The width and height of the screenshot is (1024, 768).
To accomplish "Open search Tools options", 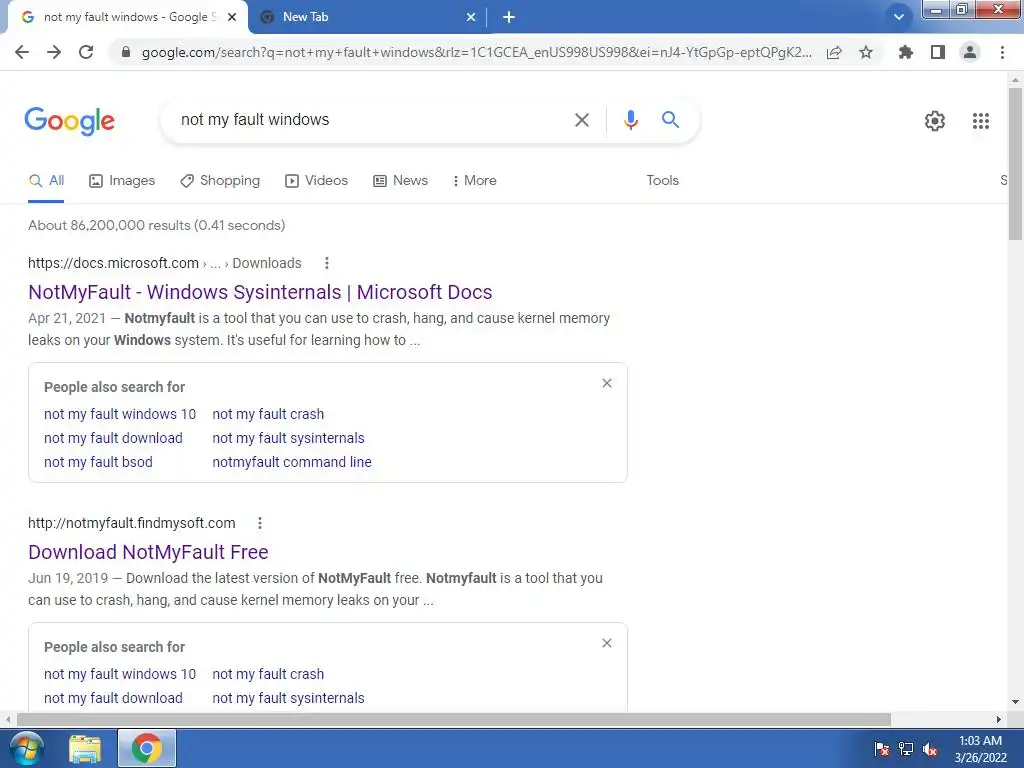I will [x=662, y=181].
